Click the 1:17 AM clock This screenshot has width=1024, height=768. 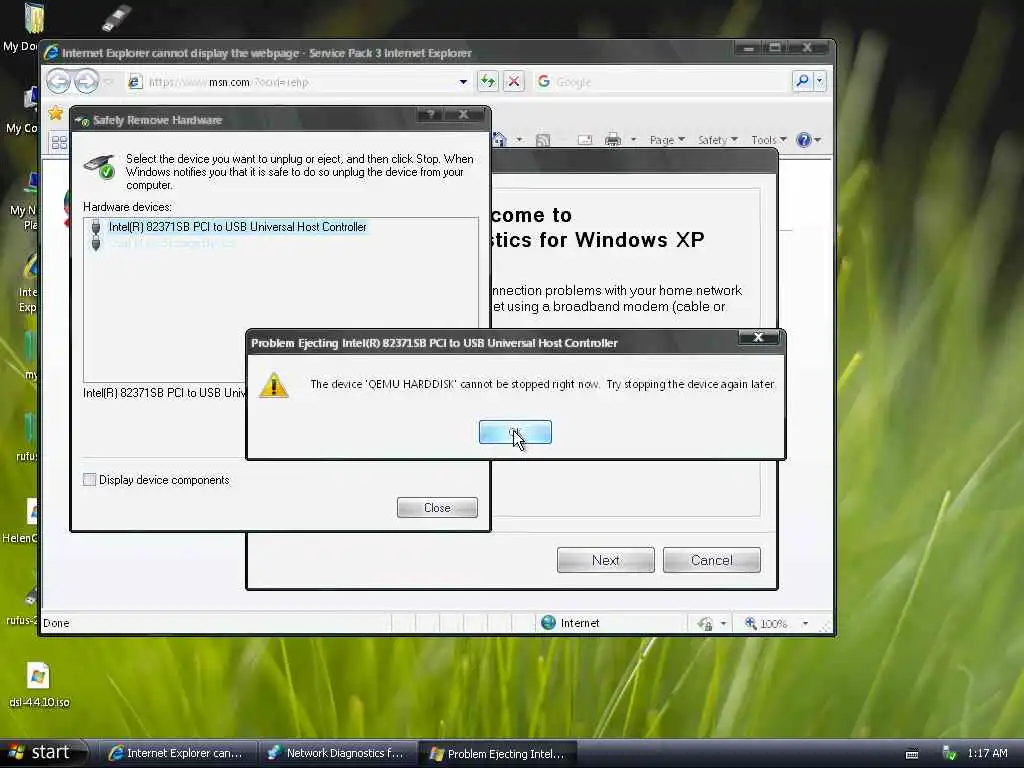(x=987, y=754)
